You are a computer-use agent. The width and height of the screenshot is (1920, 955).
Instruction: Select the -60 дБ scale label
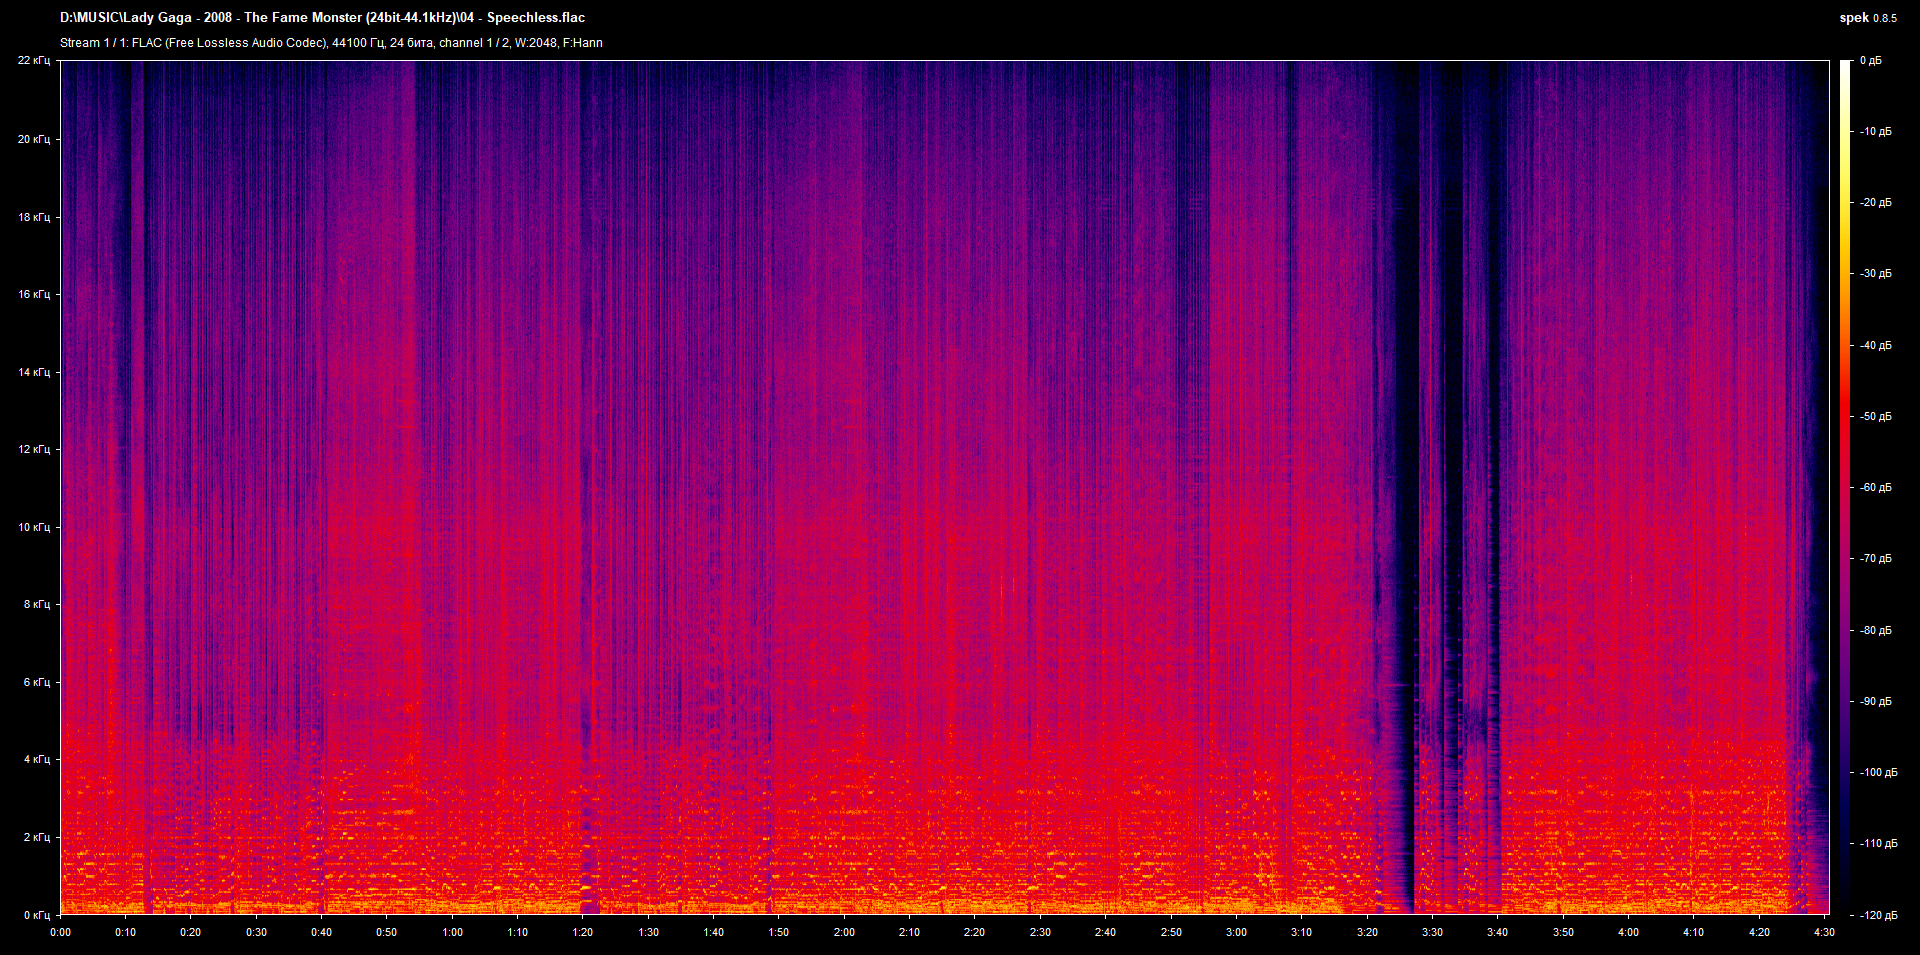1875,488
